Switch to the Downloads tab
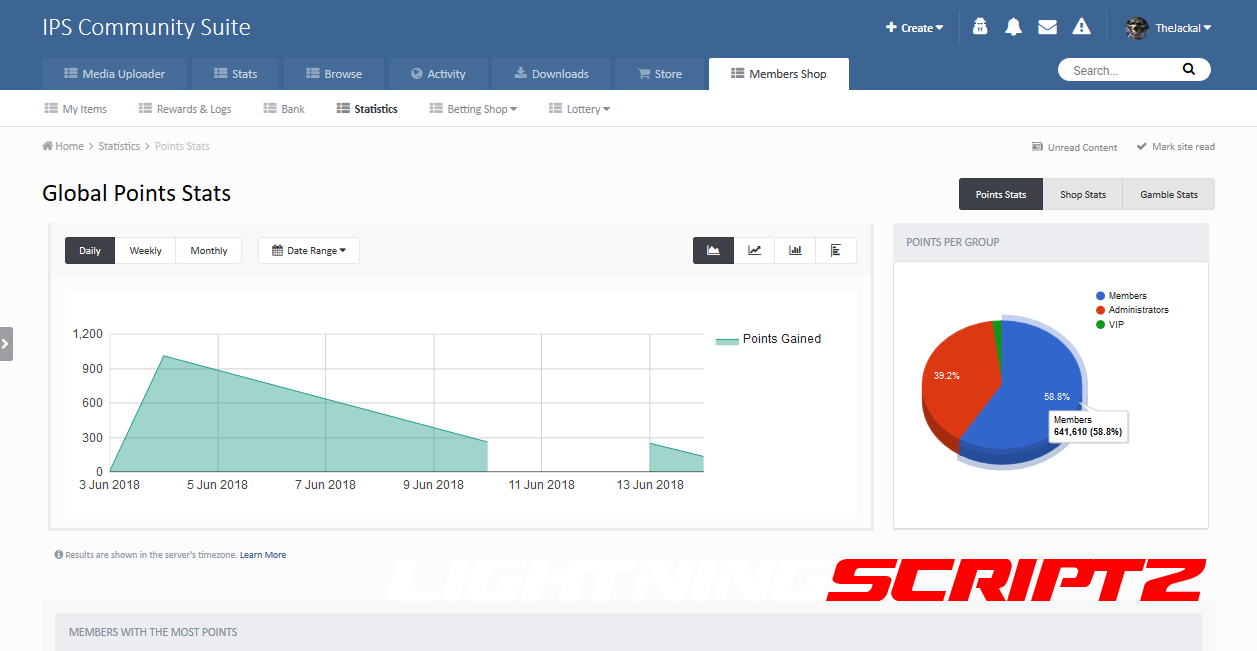 (x=551, y=74)
